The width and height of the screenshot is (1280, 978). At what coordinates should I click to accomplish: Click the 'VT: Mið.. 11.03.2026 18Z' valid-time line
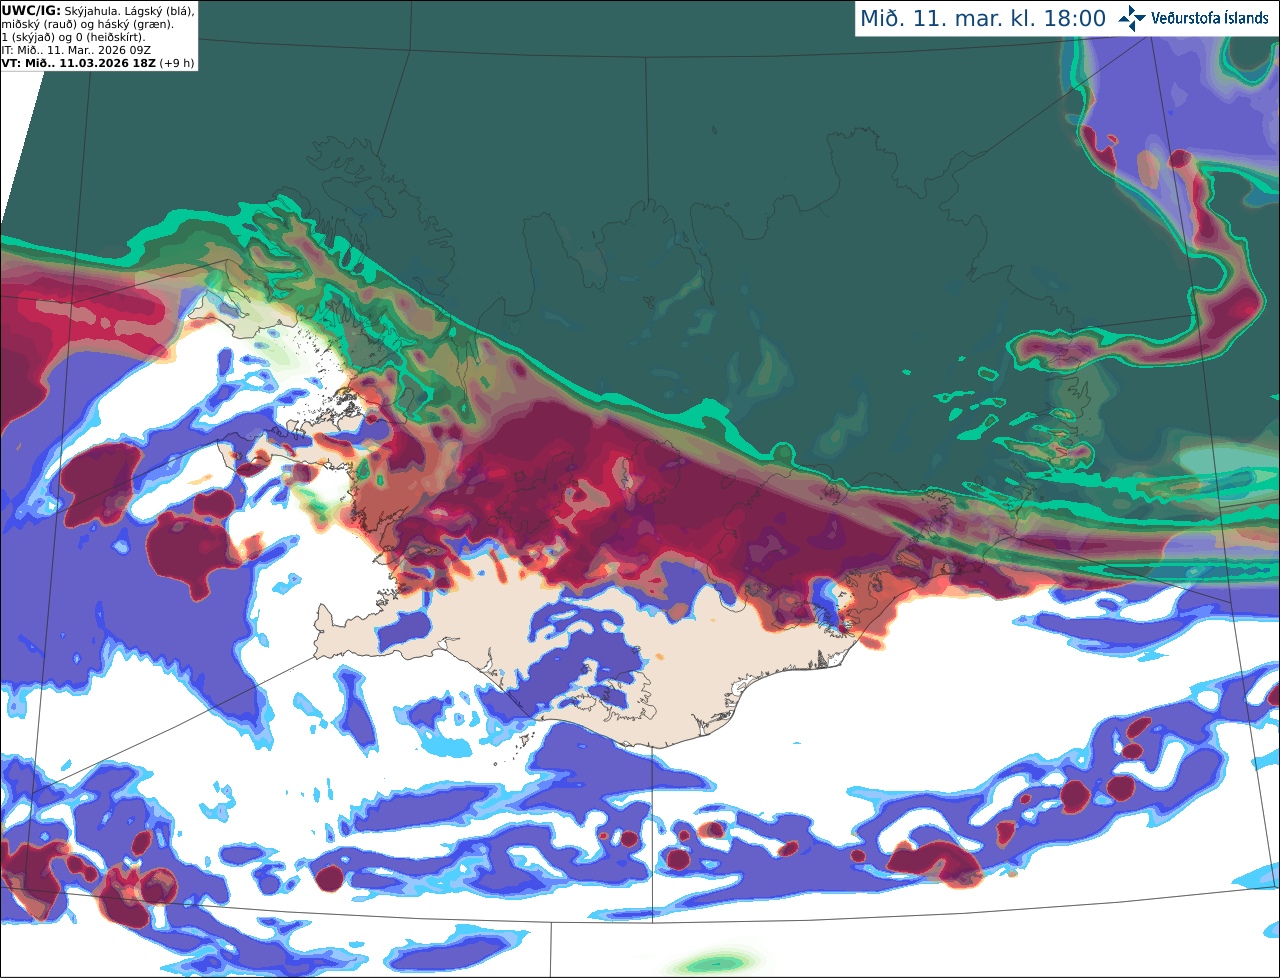pyautogui.click(x=79, y=62)
